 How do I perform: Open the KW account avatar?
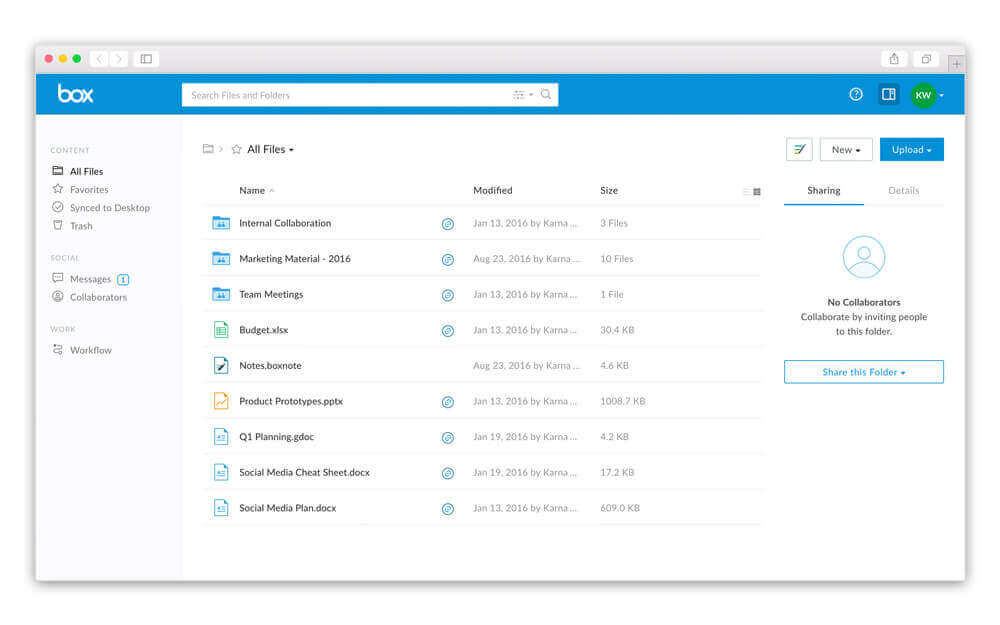(923, 95)
